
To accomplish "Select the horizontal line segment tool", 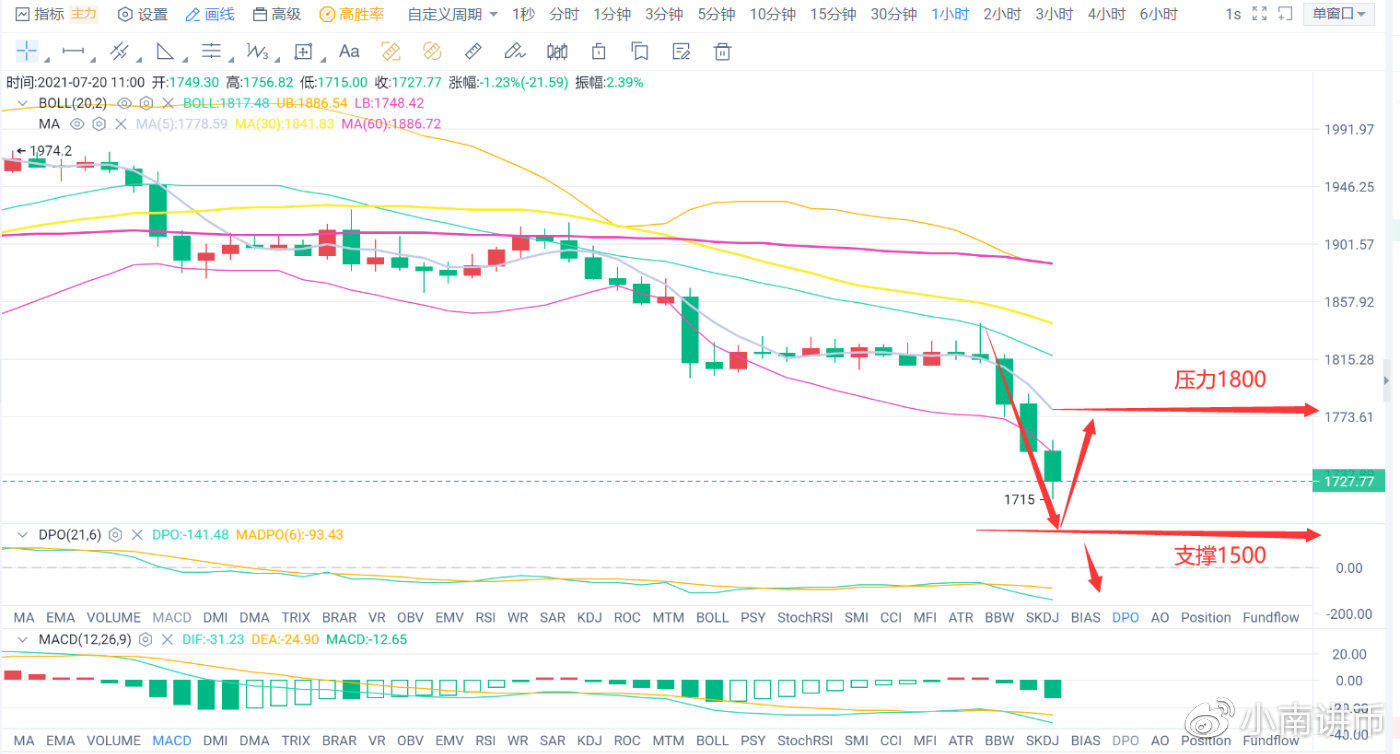I will tap(73, 51).
